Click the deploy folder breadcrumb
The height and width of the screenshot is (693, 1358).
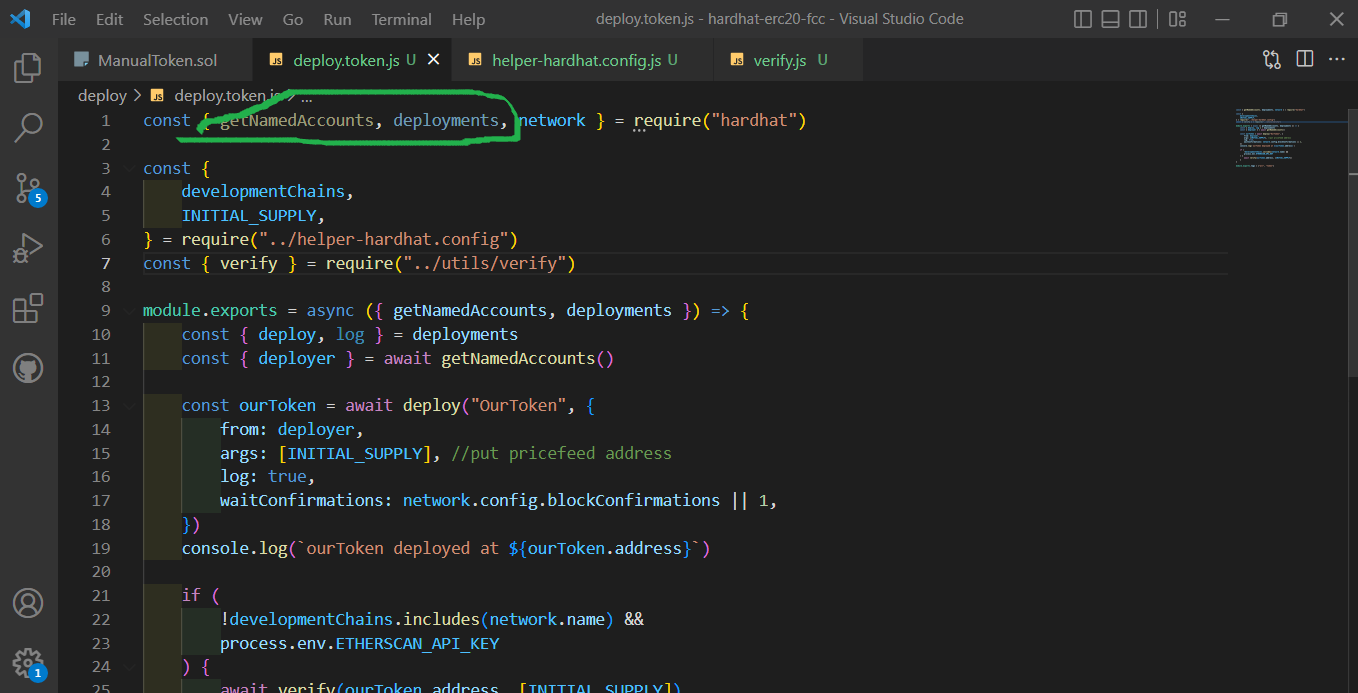pyautogui.click(x=102, y=96)
